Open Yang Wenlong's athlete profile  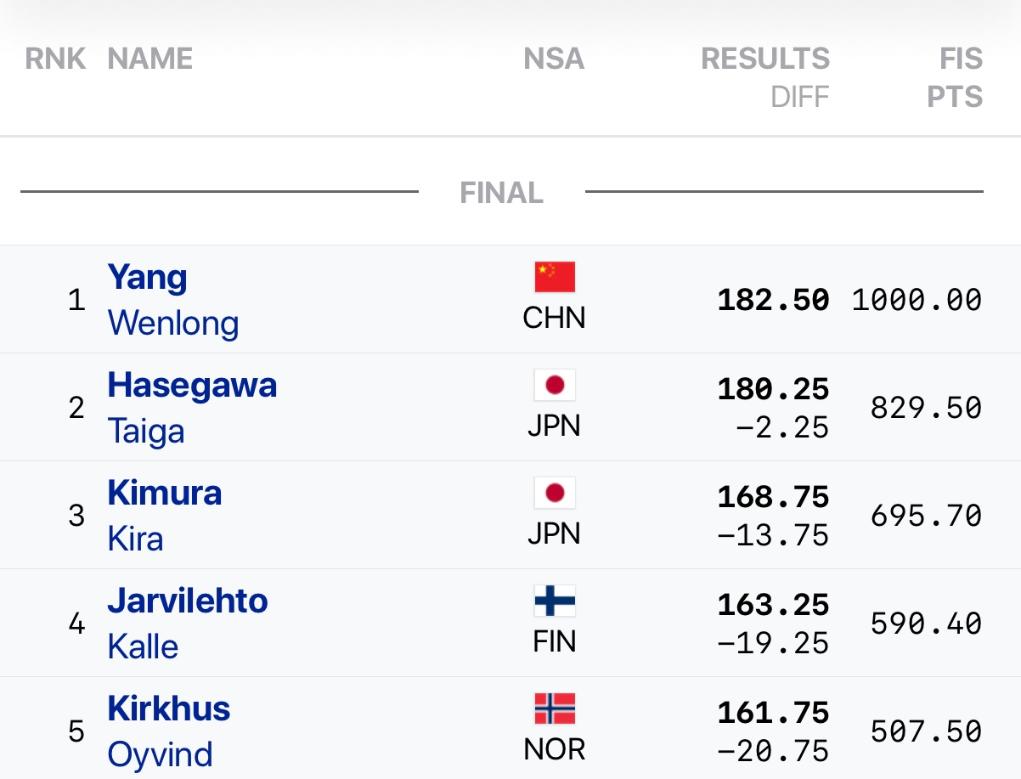pyautogui.click(x=173, y=300)
